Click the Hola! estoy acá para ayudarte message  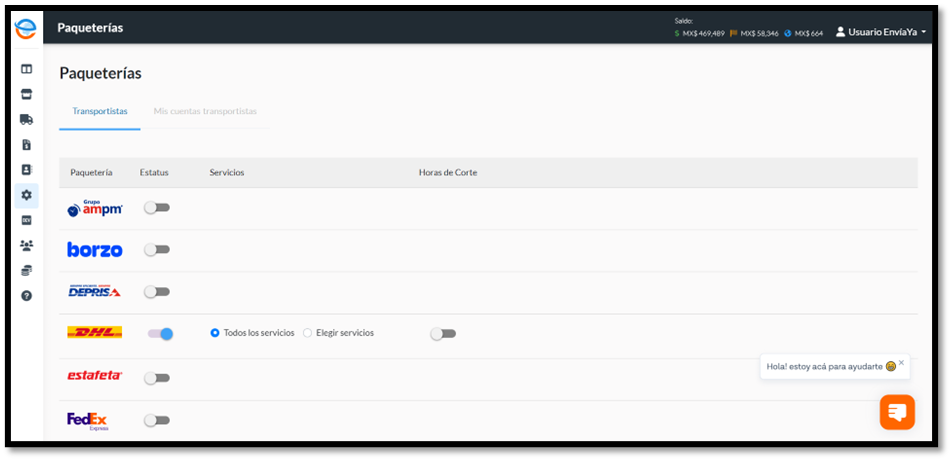[x=824, y=367]
